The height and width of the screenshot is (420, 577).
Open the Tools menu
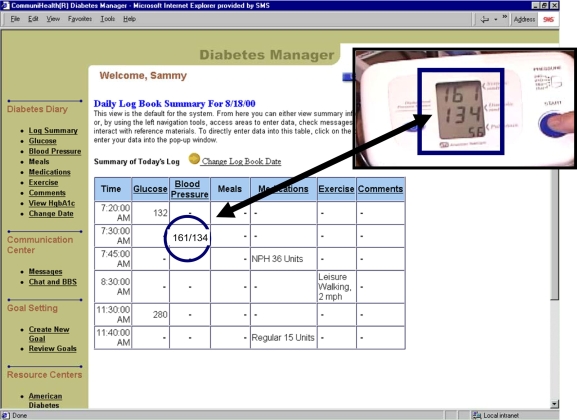108,19
